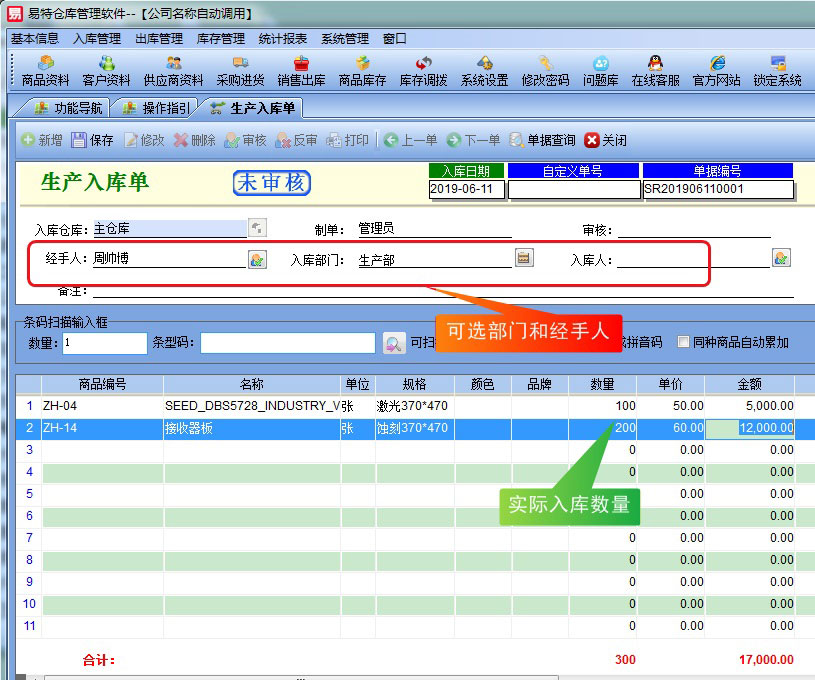Open 入库部门 selection button
The height and width of the screenshot is (680, 815).
point(523,258)
